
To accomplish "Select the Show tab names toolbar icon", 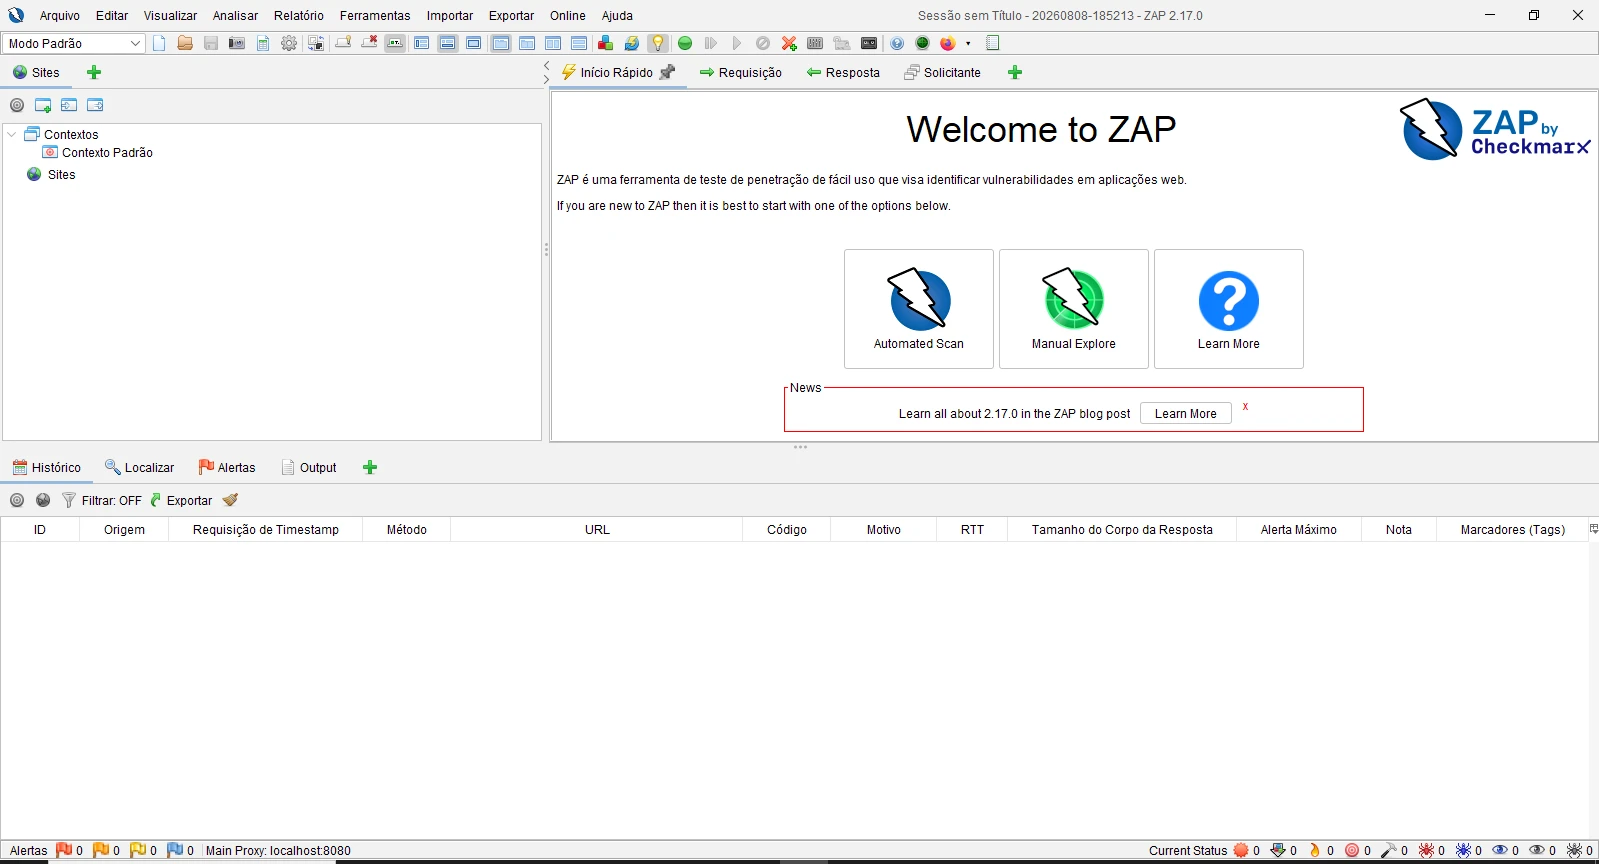I will coord(395,43).
